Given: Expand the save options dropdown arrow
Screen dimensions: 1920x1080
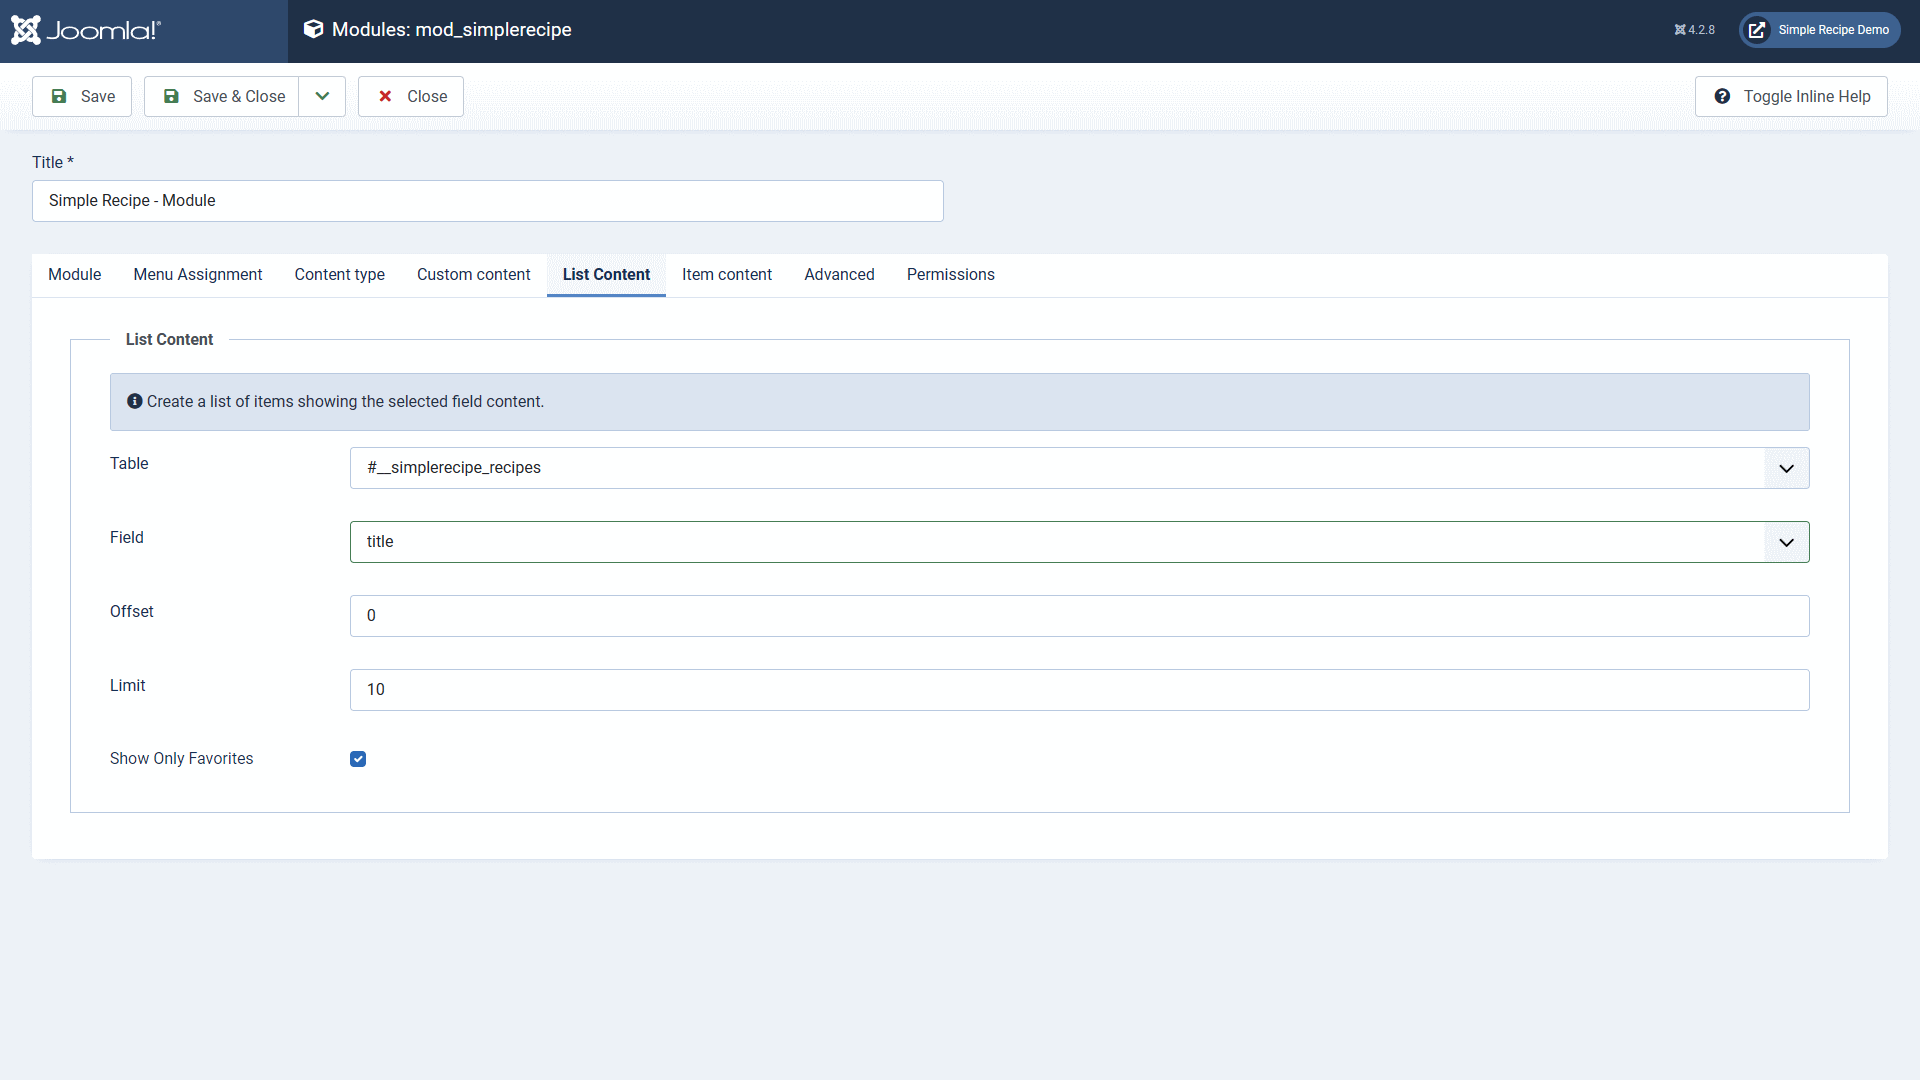Looking at the screenshot, I should click(322, 97).
